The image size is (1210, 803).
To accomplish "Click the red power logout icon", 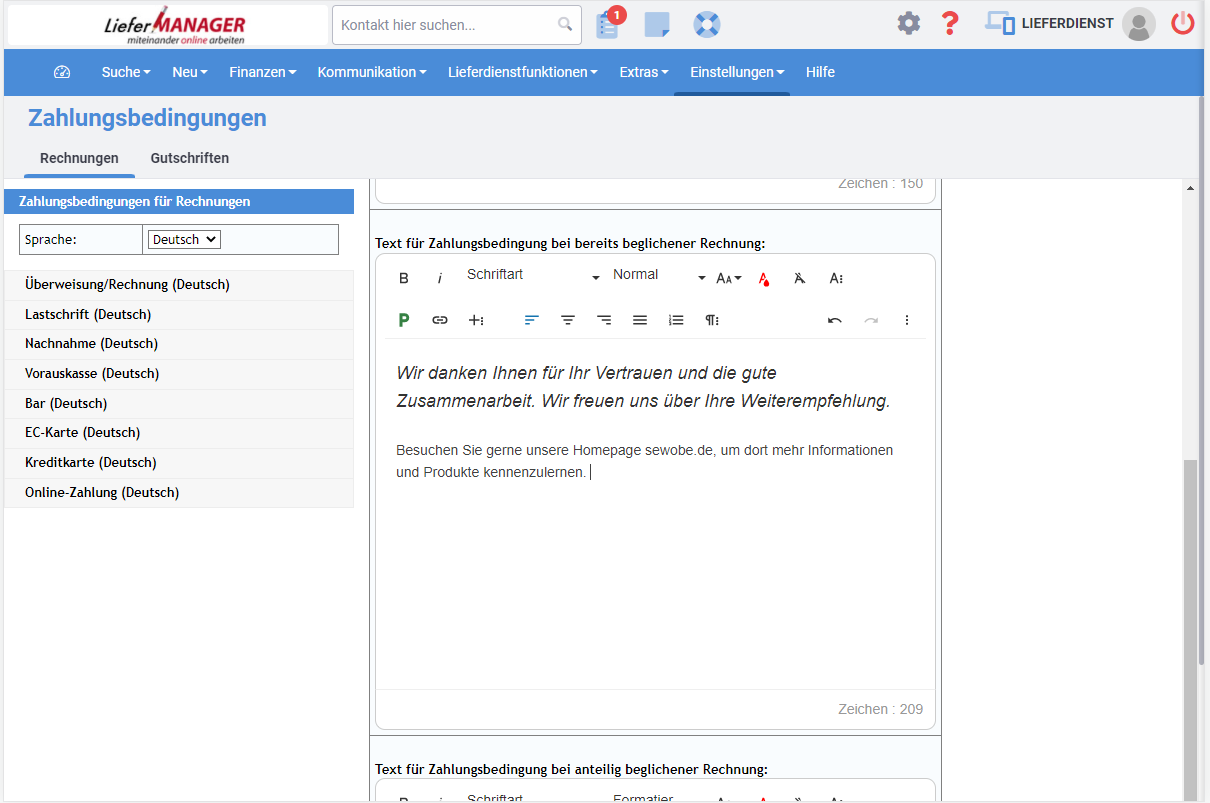I will point(1183,23).
